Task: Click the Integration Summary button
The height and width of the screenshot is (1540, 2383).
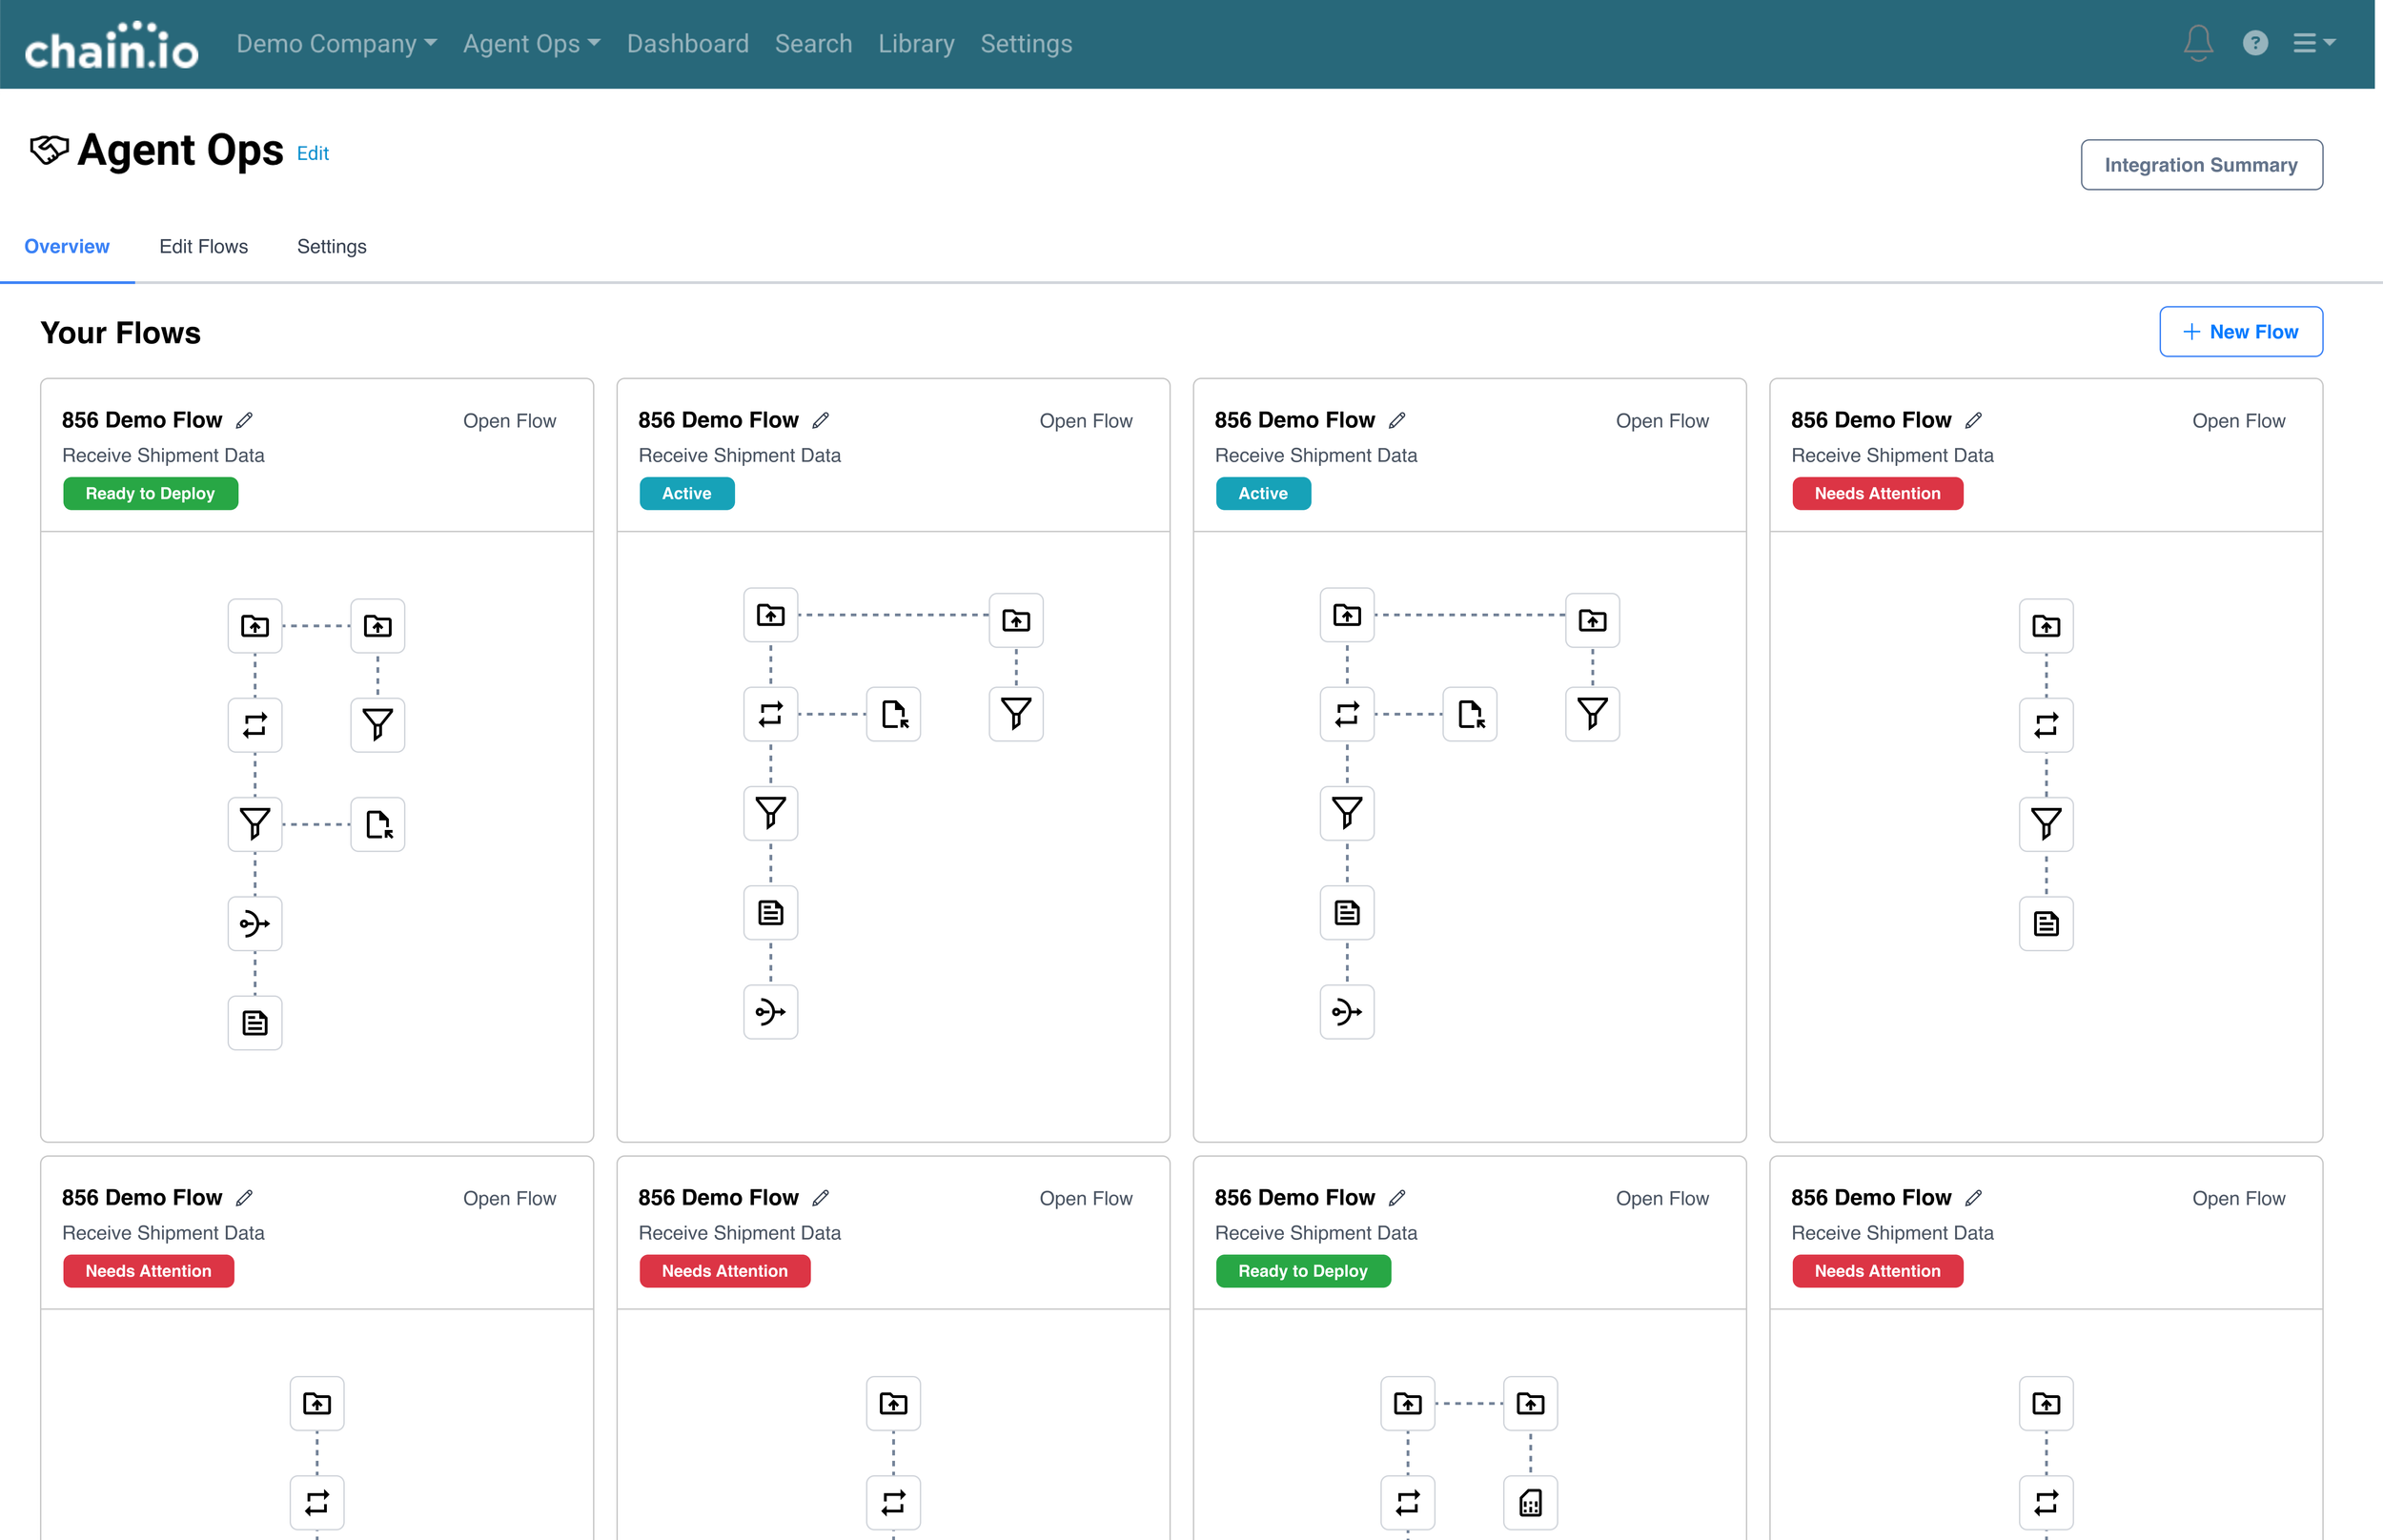Action: [x=2200, y=165]
